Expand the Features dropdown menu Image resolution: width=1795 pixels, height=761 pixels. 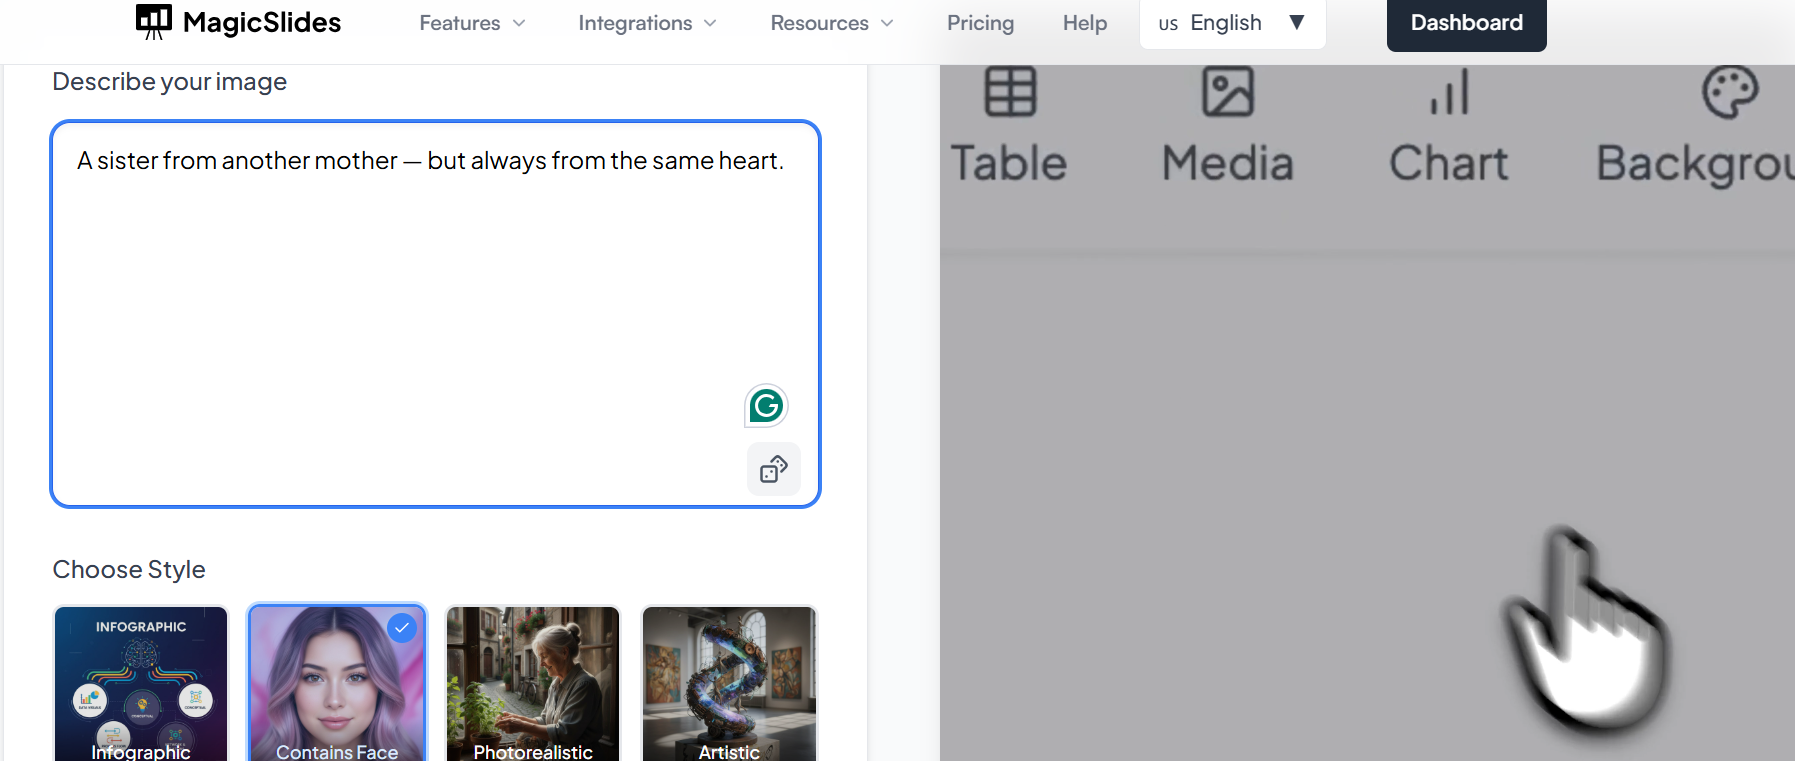tap(472, 23)
